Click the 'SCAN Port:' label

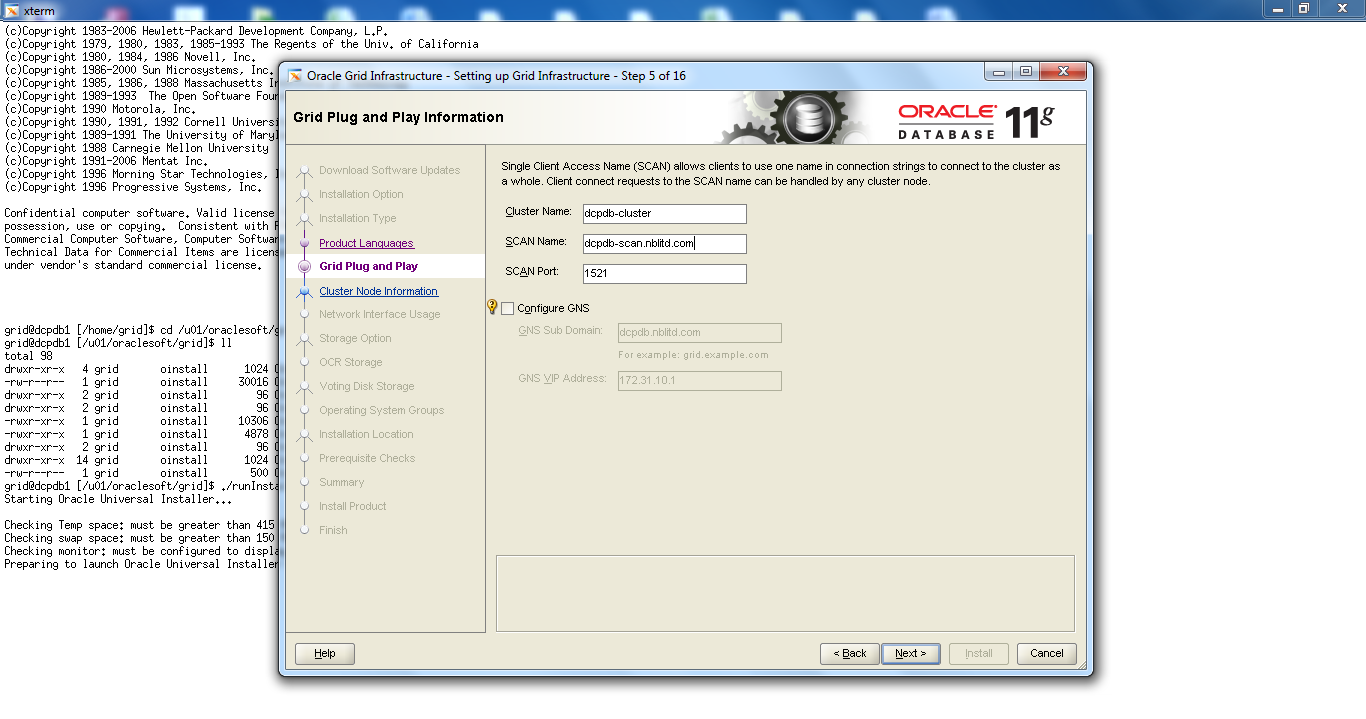[533, 272]
